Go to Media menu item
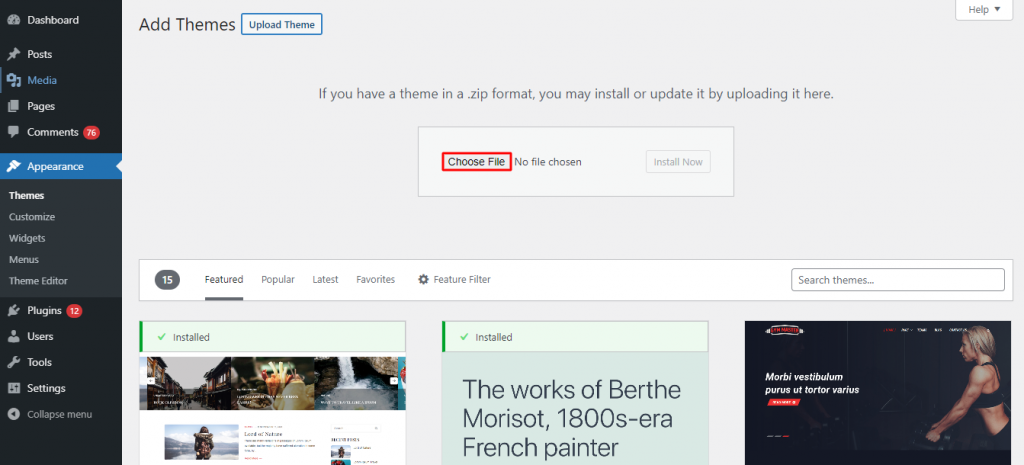 coord(61,80)
